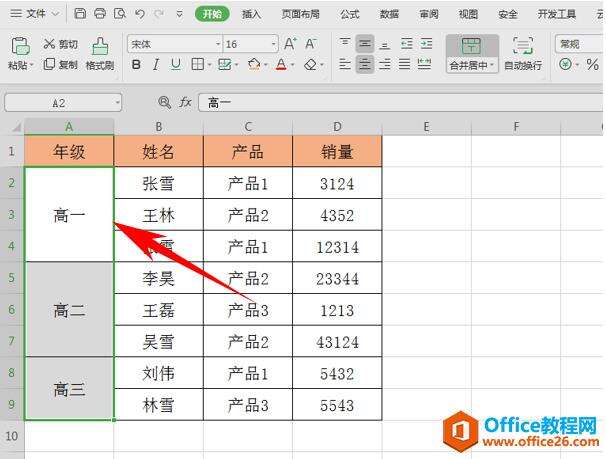
Task: Select cell containing 43124
Action: click(x=337, y=342)
